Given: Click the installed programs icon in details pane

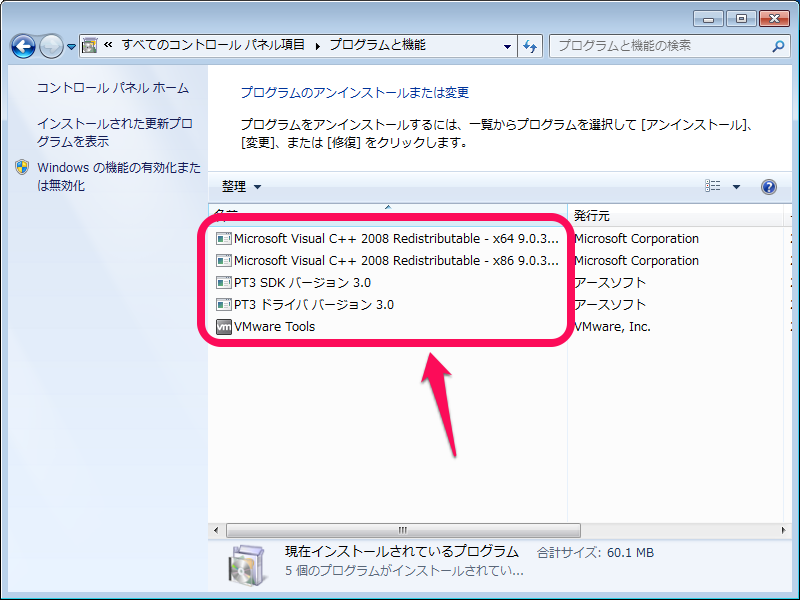Looking at the screenshot, I should [x=246, y=565].
